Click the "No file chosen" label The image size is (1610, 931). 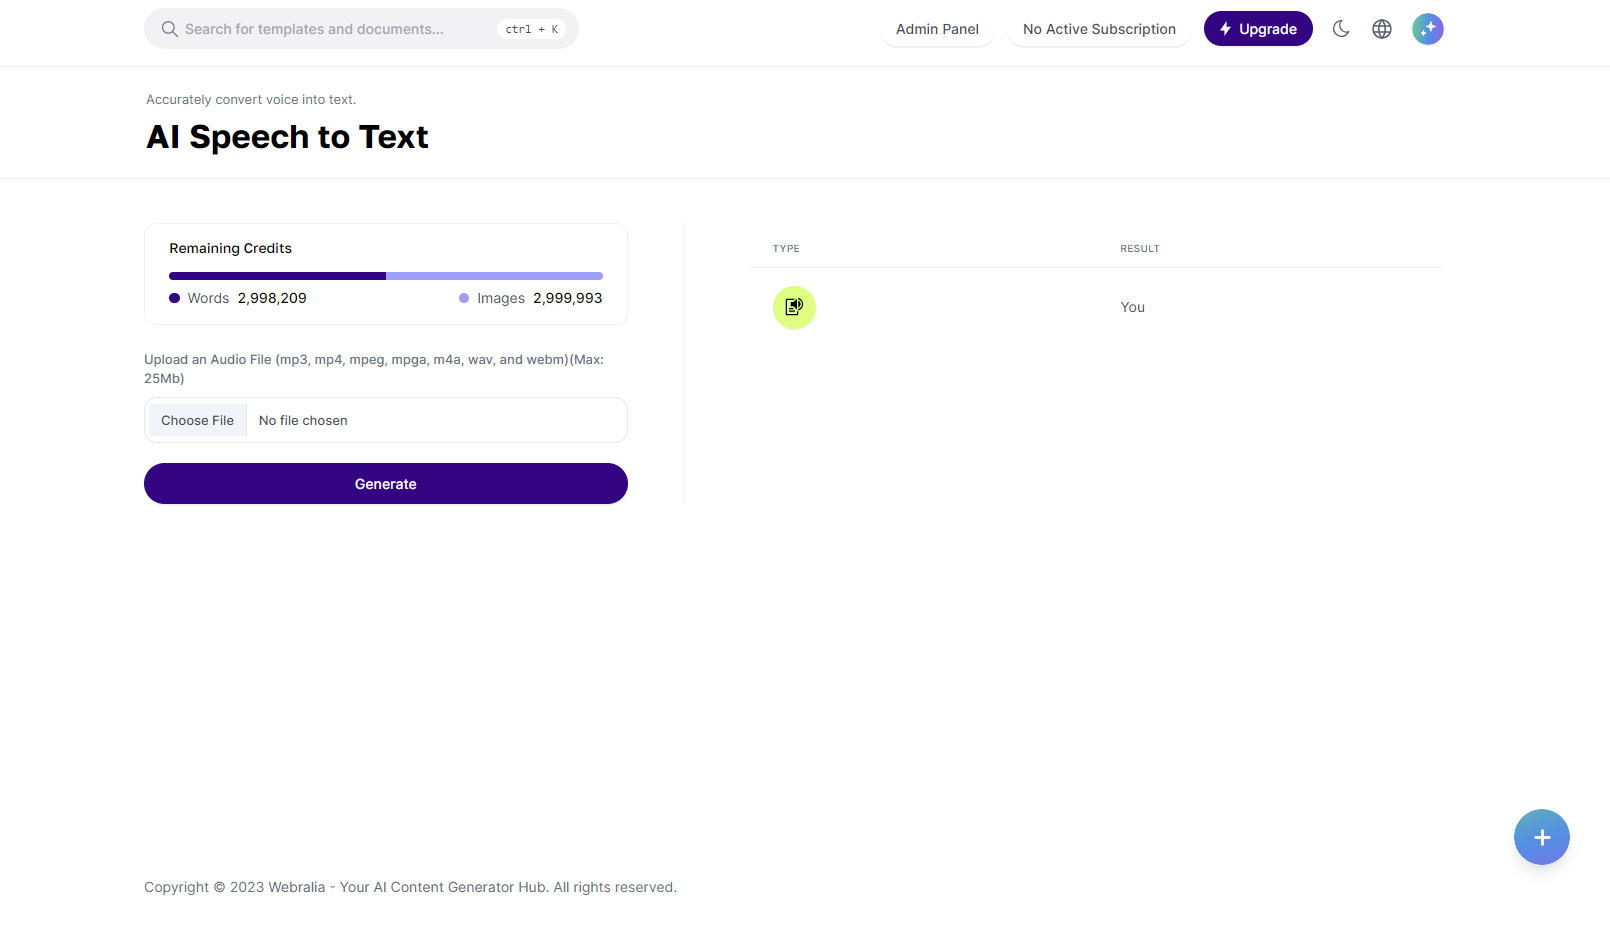click(x=303, y=421)
